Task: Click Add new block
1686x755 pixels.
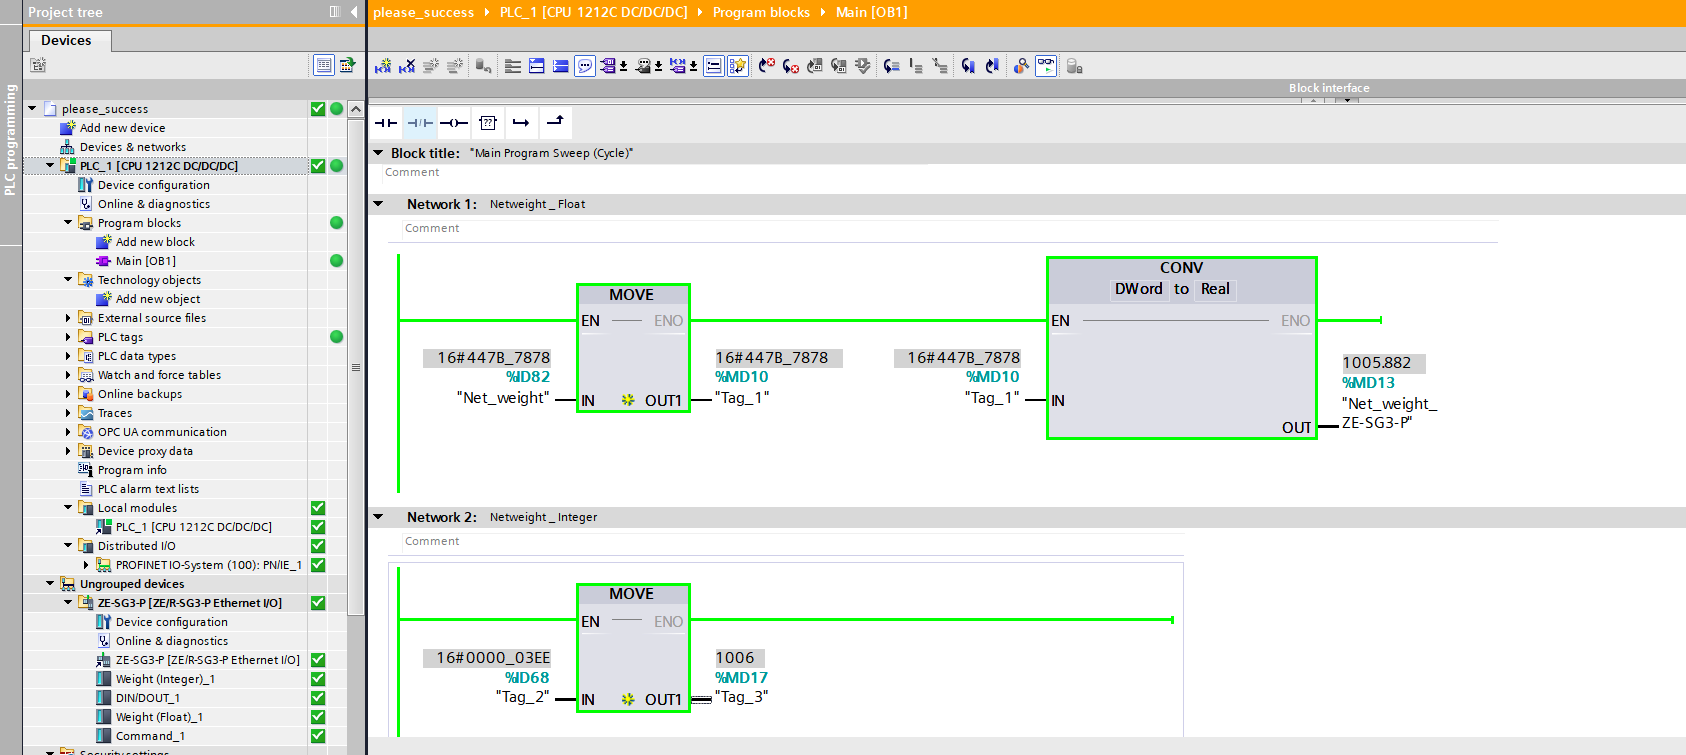Action: tap(155, 241)
